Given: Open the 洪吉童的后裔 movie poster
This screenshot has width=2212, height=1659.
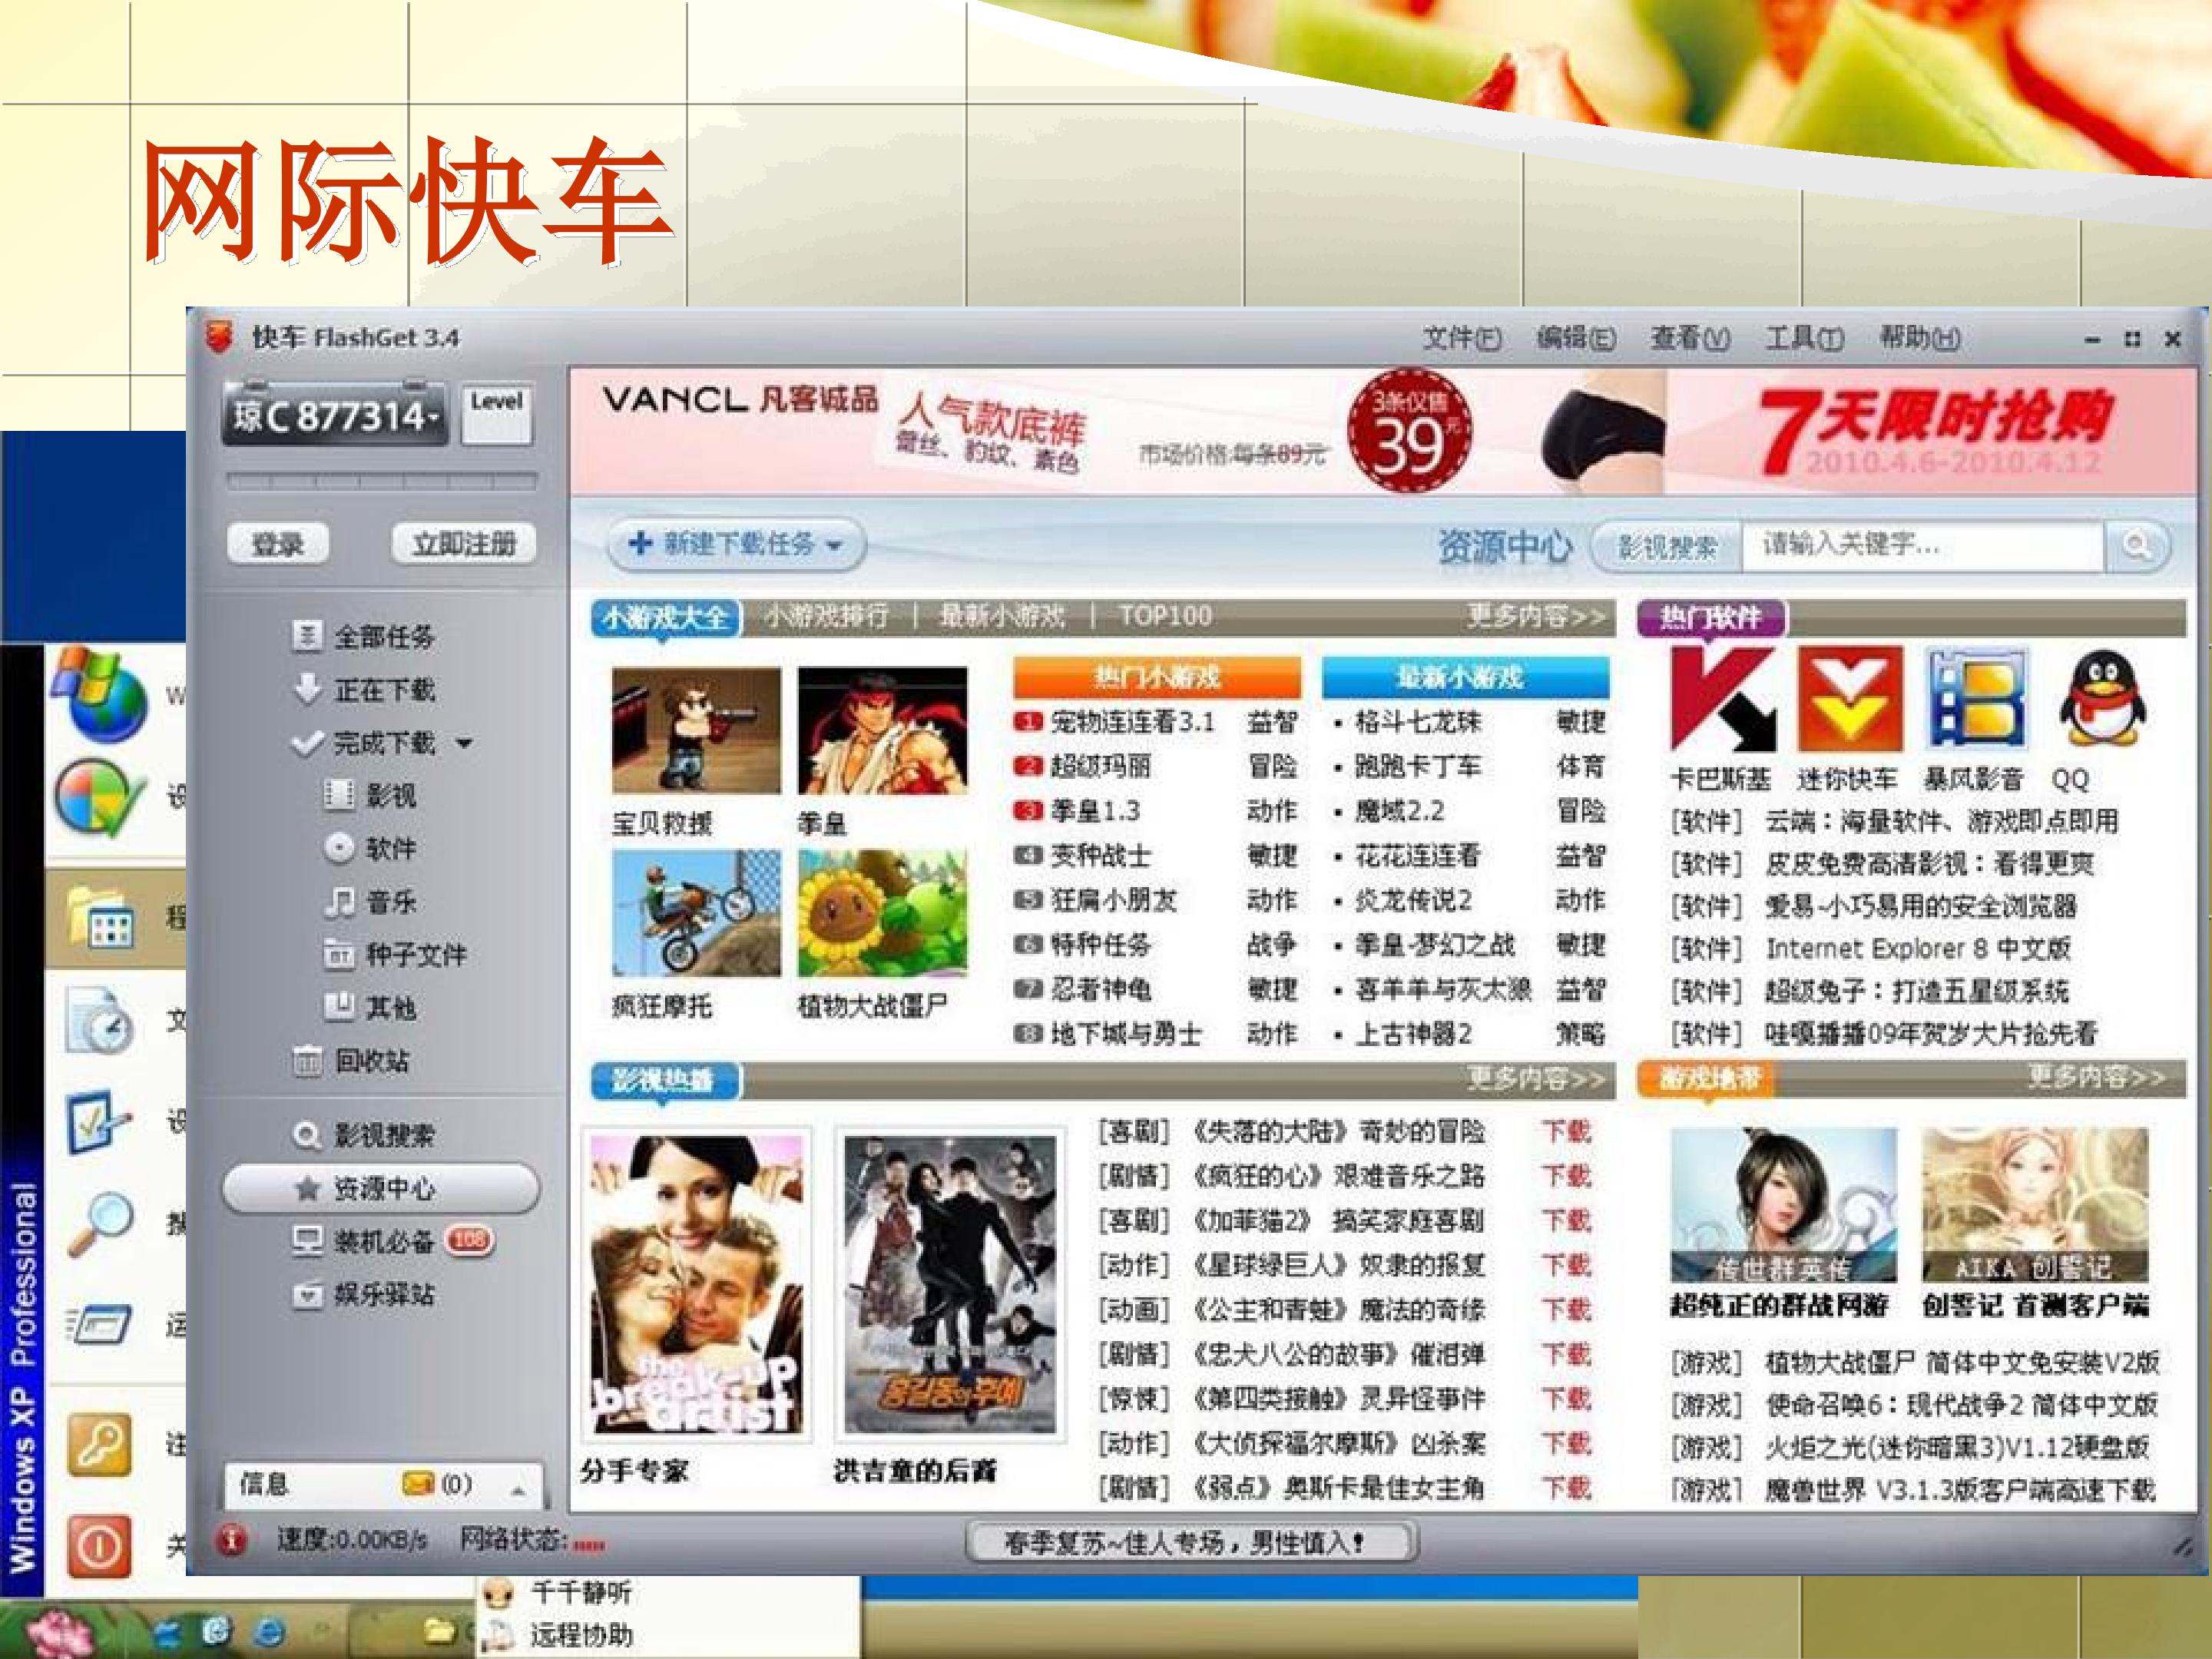Looking at the screenshot, I should click(950, 1285).
